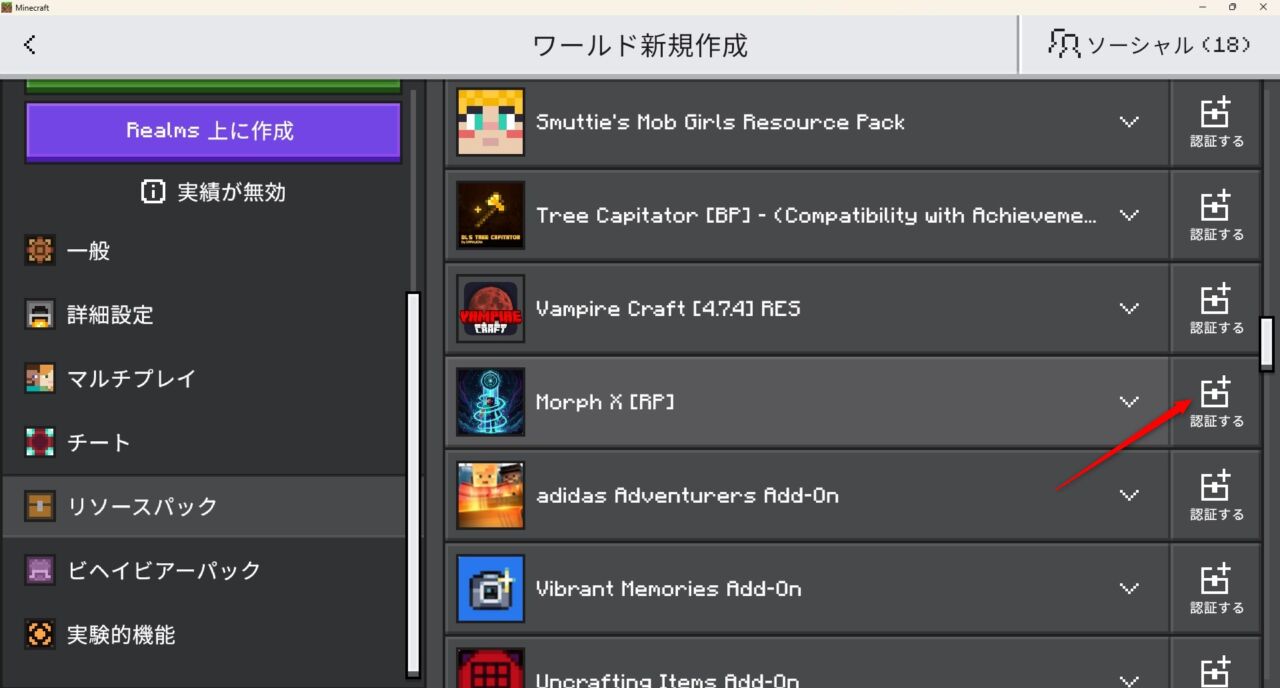Click the pack list scrollbar handle
The height and width of the screenshot is (688, 1280).
pyautogui.click(x=1267, y=343)
